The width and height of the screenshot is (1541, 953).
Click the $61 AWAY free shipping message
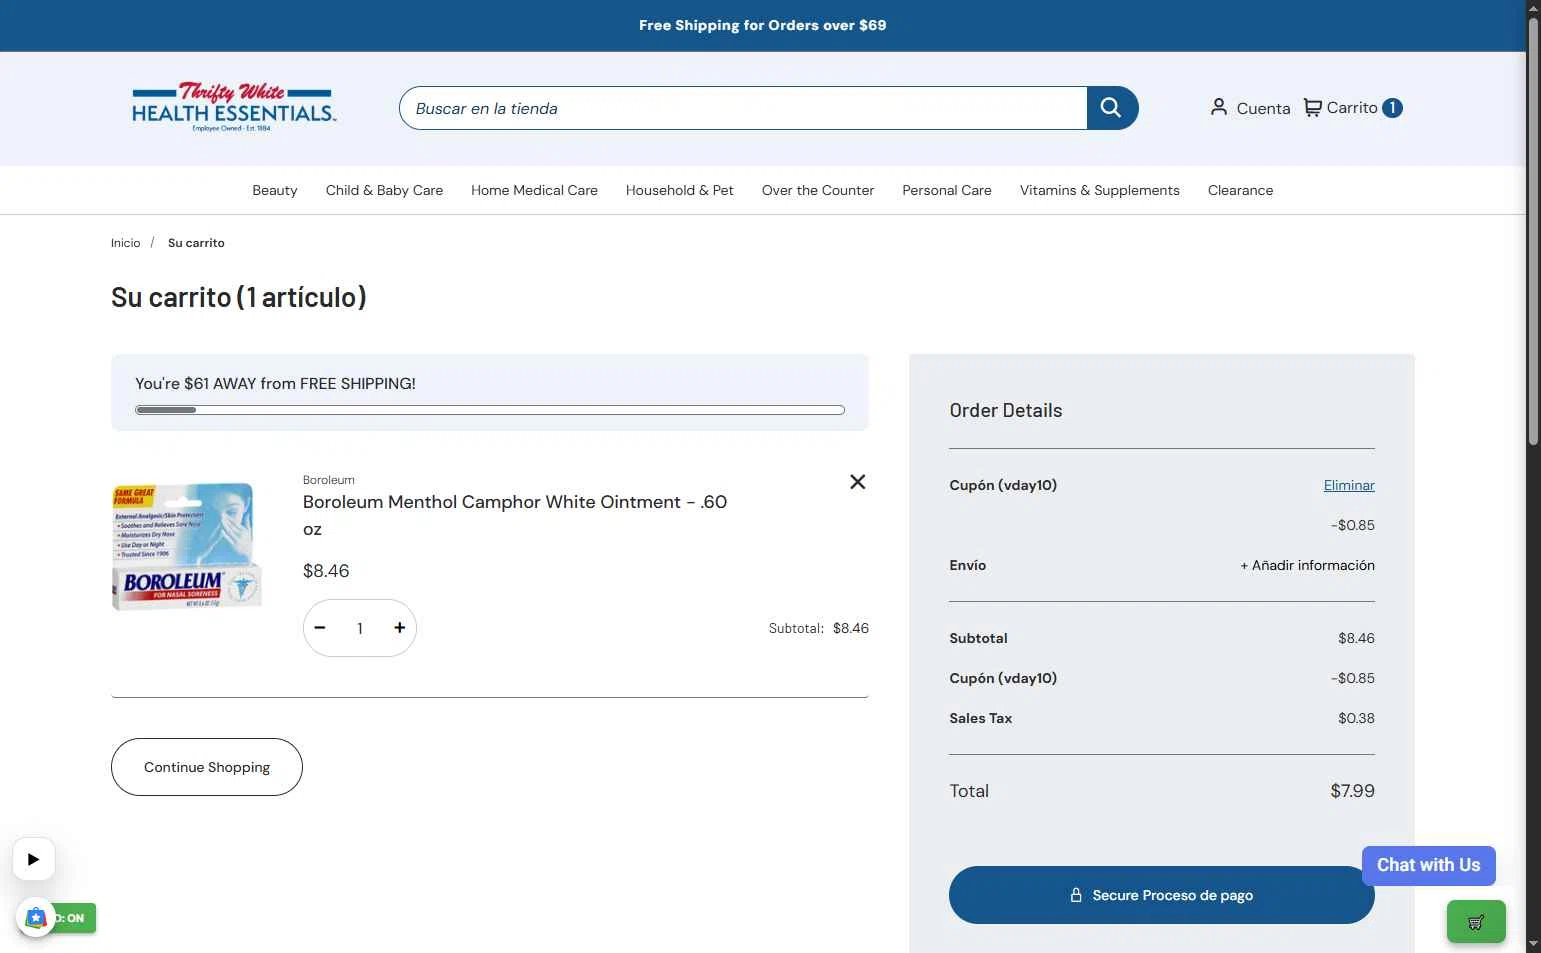pyautogui.click(x=275, y=383)
